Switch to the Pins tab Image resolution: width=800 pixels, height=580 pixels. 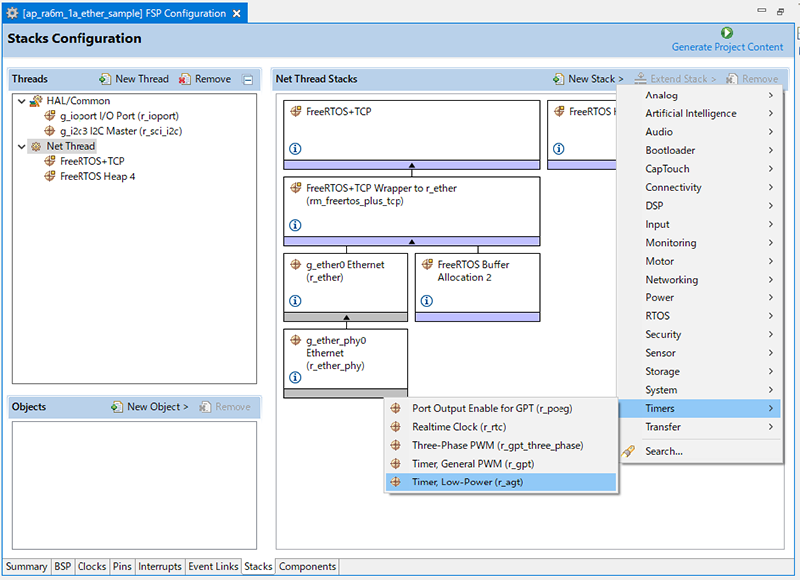coord(122,566)
